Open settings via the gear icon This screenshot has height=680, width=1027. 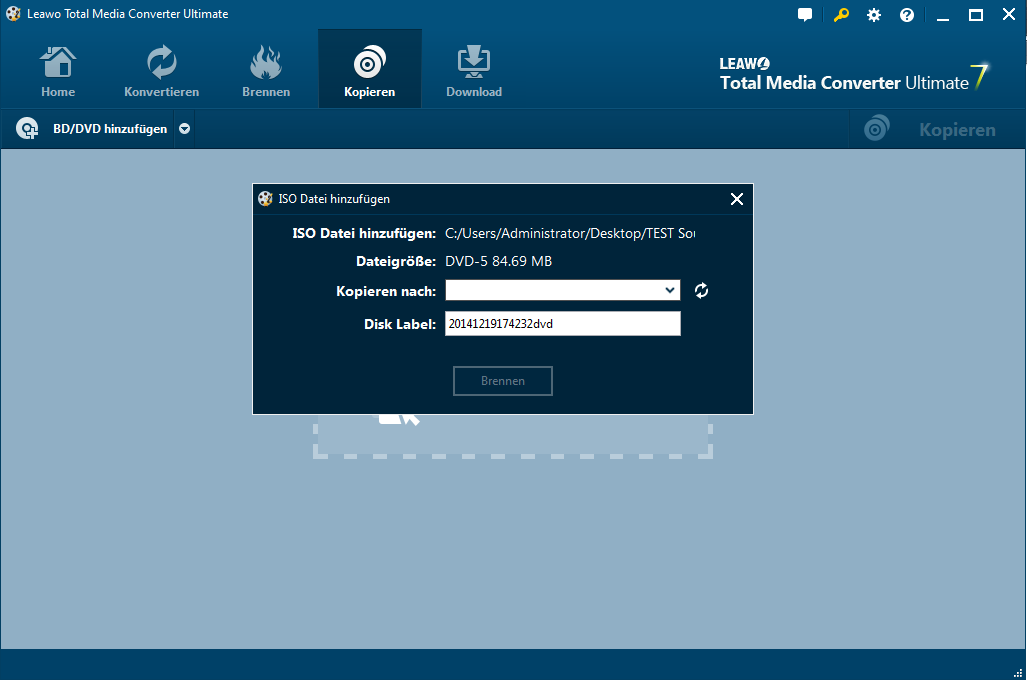click(x=874, y=15)
